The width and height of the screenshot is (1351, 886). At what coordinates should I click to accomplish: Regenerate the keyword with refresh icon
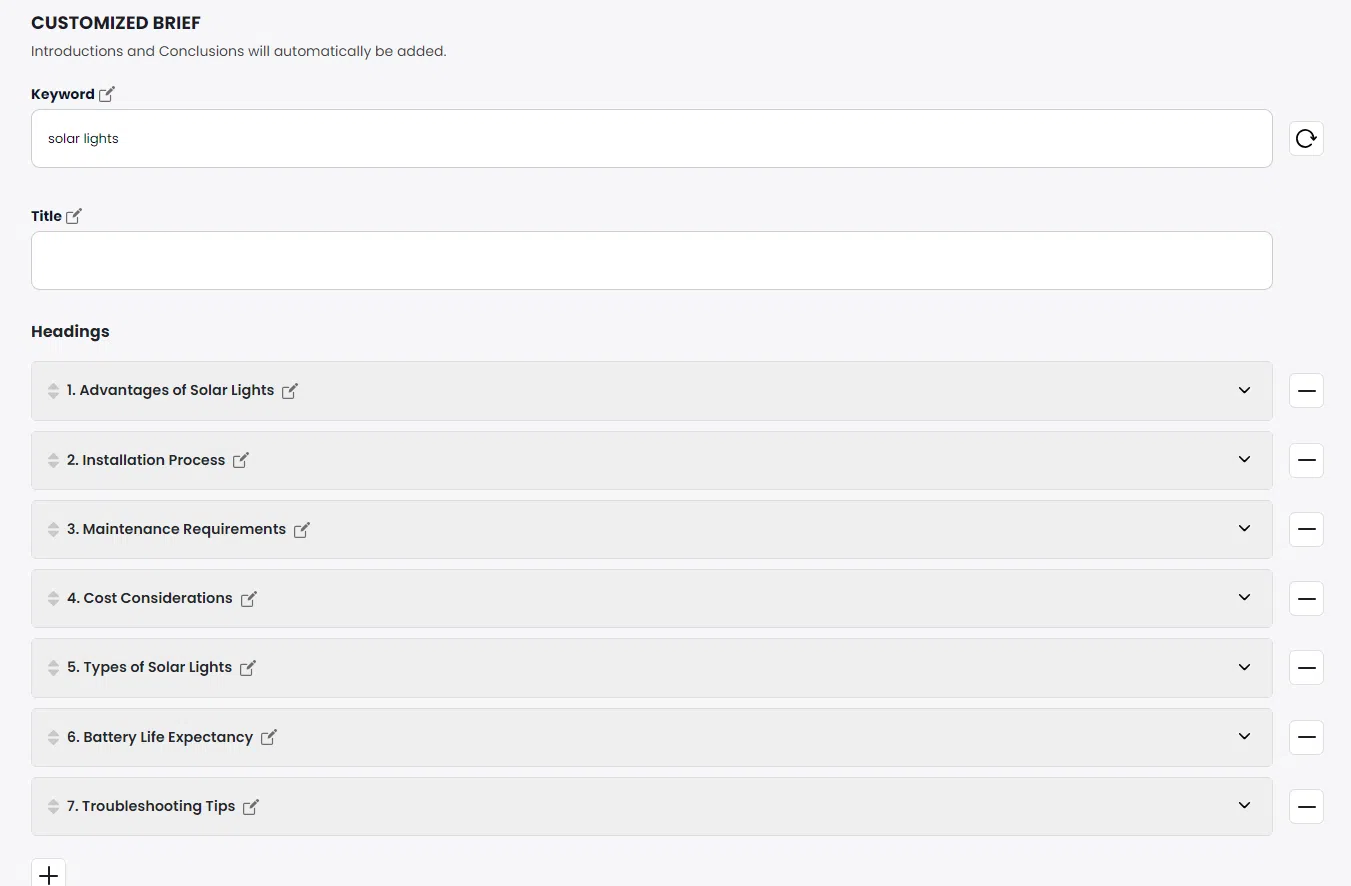[1306, 139]
